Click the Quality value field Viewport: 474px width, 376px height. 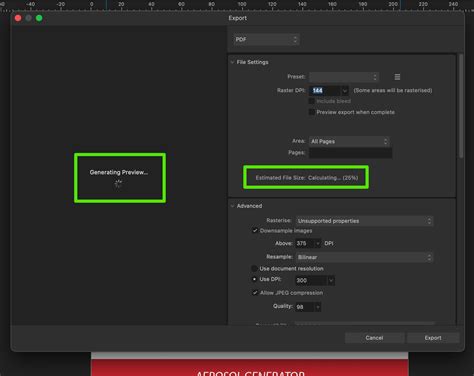point(305,307)
